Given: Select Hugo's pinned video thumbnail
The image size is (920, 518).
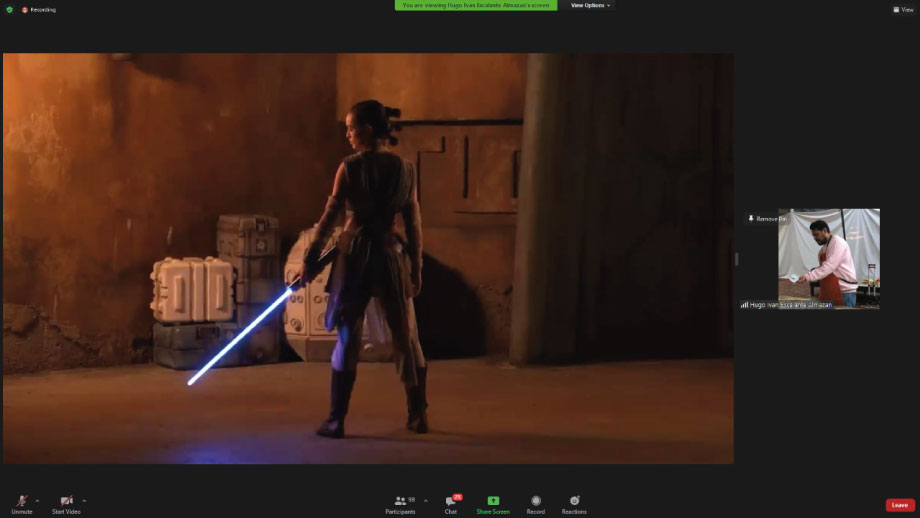Looking at the screenshot, I should click(x=828, y=258).
